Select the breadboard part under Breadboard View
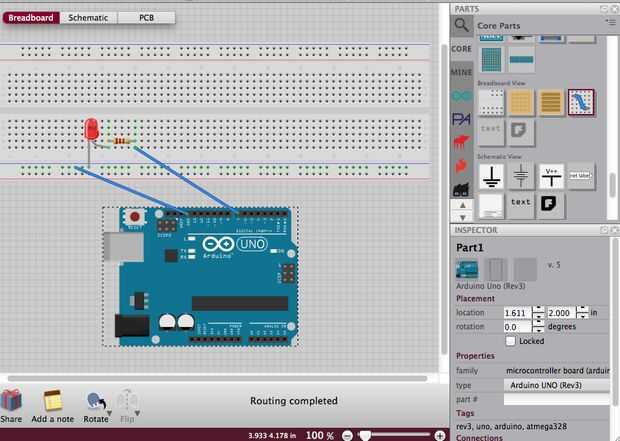The image size is (620, 441). (491, 102)
